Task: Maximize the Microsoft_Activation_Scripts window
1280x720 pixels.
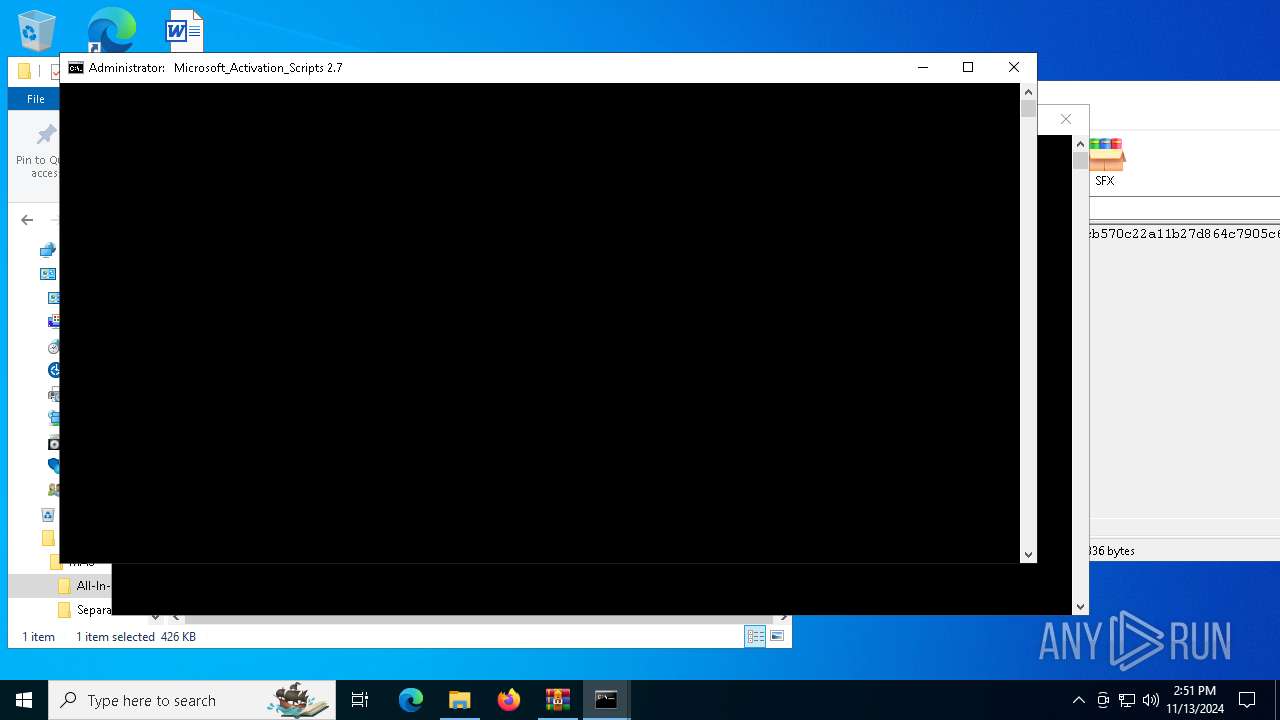Action: (x=968, y=67)
